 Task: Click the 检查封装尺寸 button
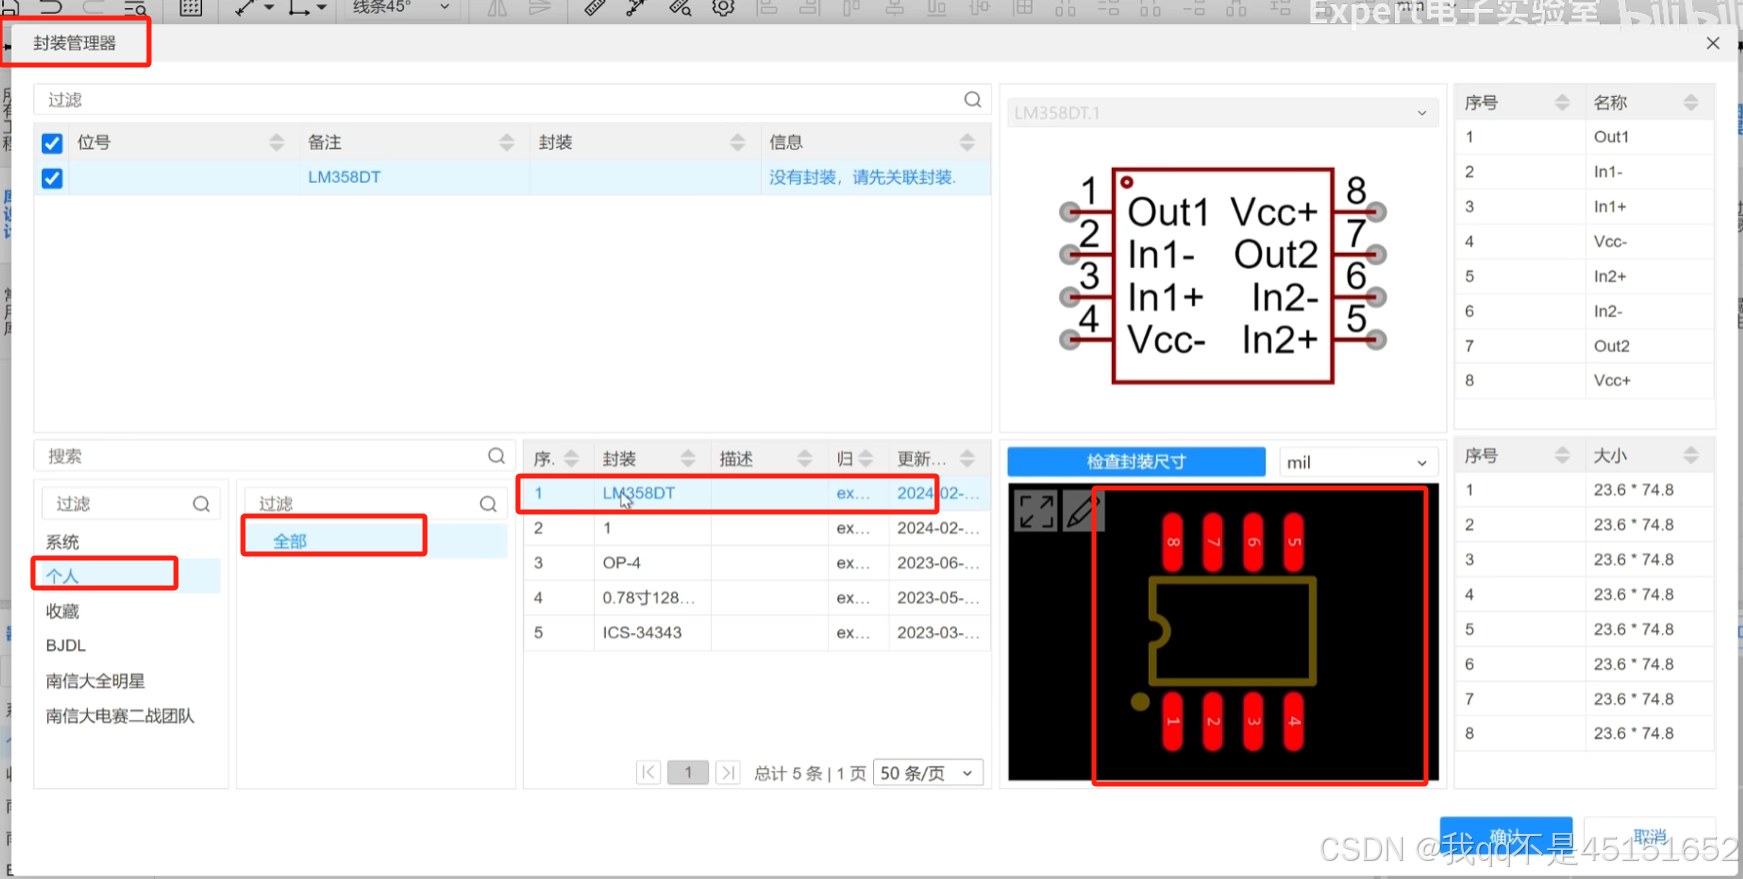(x=1136, y=461)
